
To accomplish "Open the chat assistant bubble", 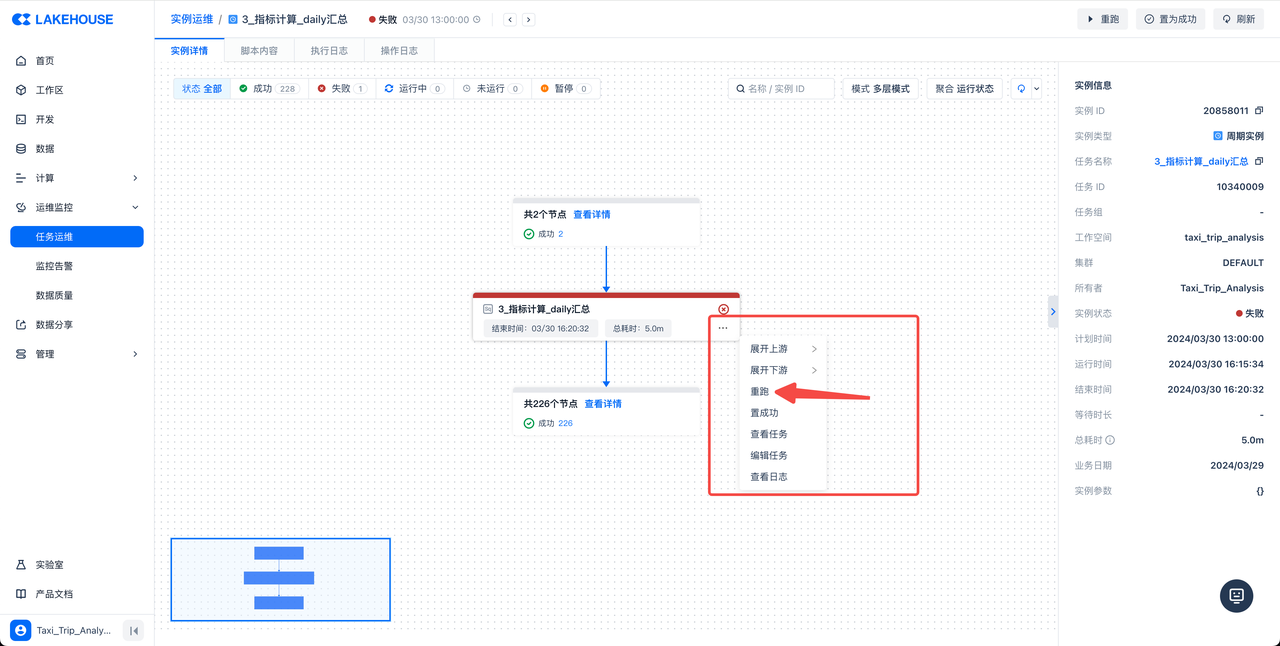I will tap(1236, 595).
